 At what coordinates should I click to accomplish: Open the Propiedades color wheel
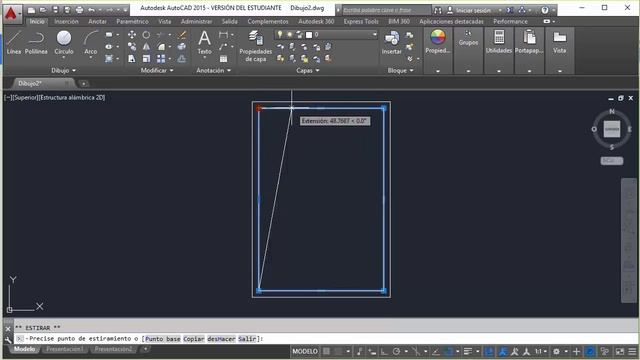coord(438,37)
